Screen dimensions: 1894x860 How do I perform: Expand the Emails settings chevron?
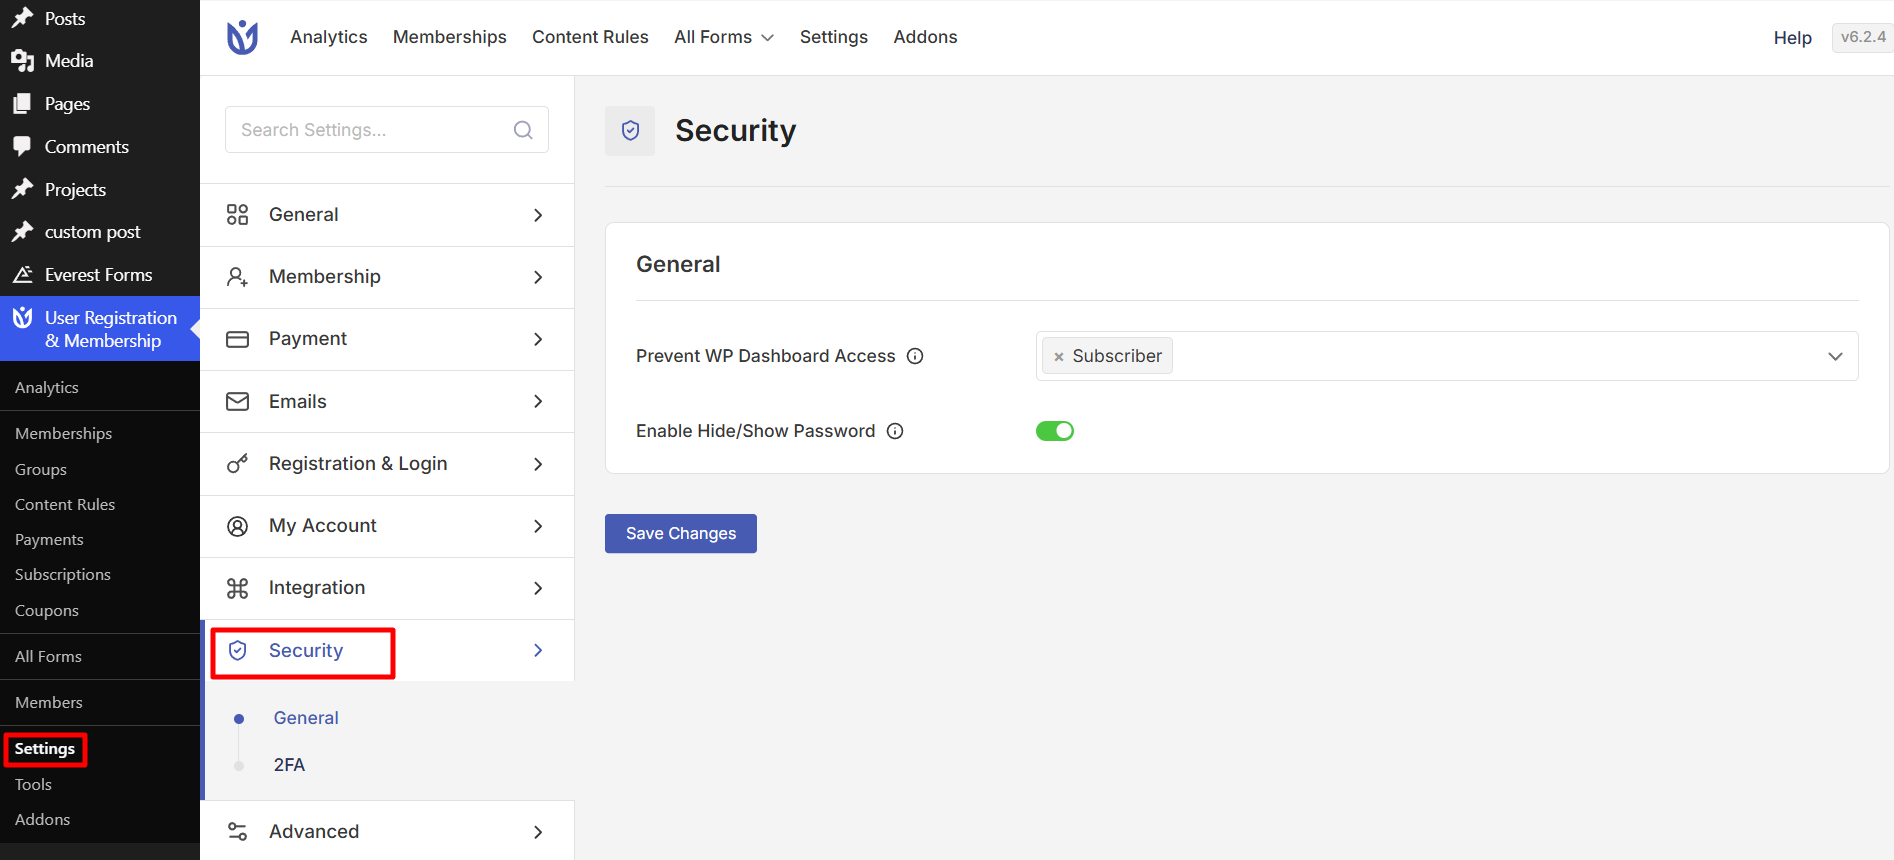point(538,401)
